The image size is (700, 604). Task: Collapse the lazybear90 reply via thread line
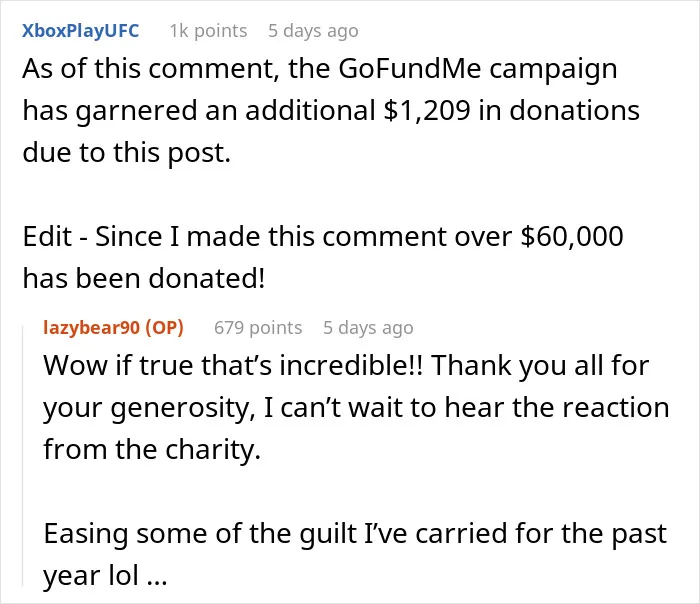[23, 455]
